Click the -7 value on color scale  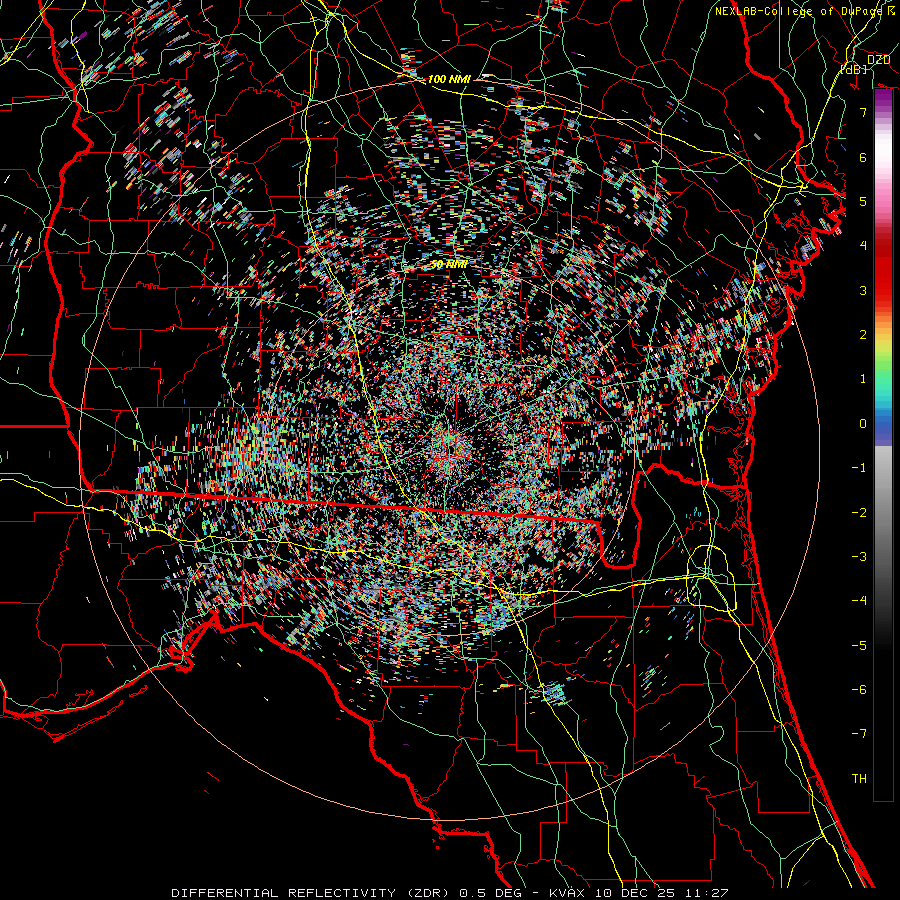point(859,734)
